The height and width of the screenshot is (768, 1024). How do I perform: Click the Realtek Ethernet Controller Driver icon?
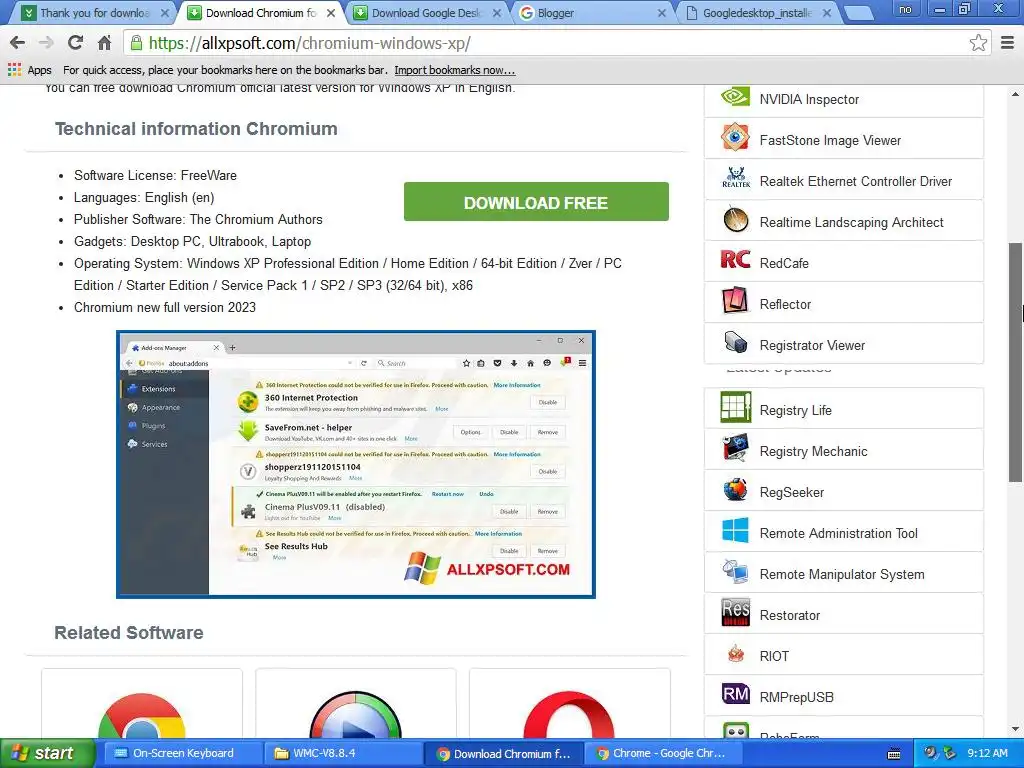[735, 178]
